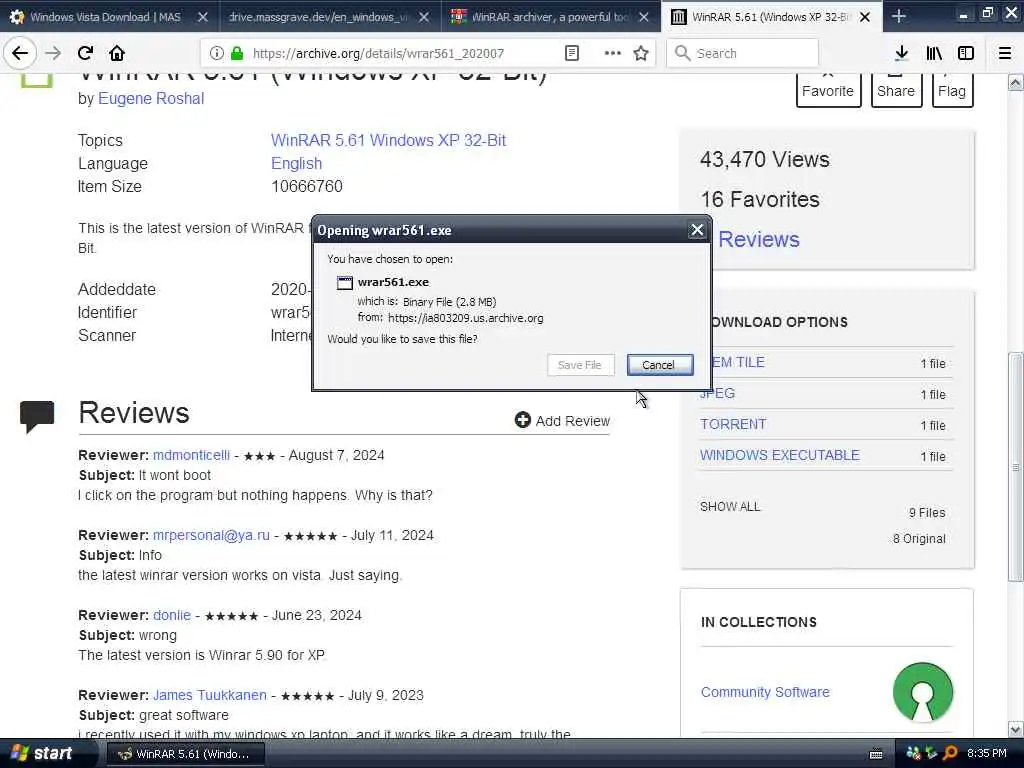
Task: Open a new tab with plus
Action: 899,16
